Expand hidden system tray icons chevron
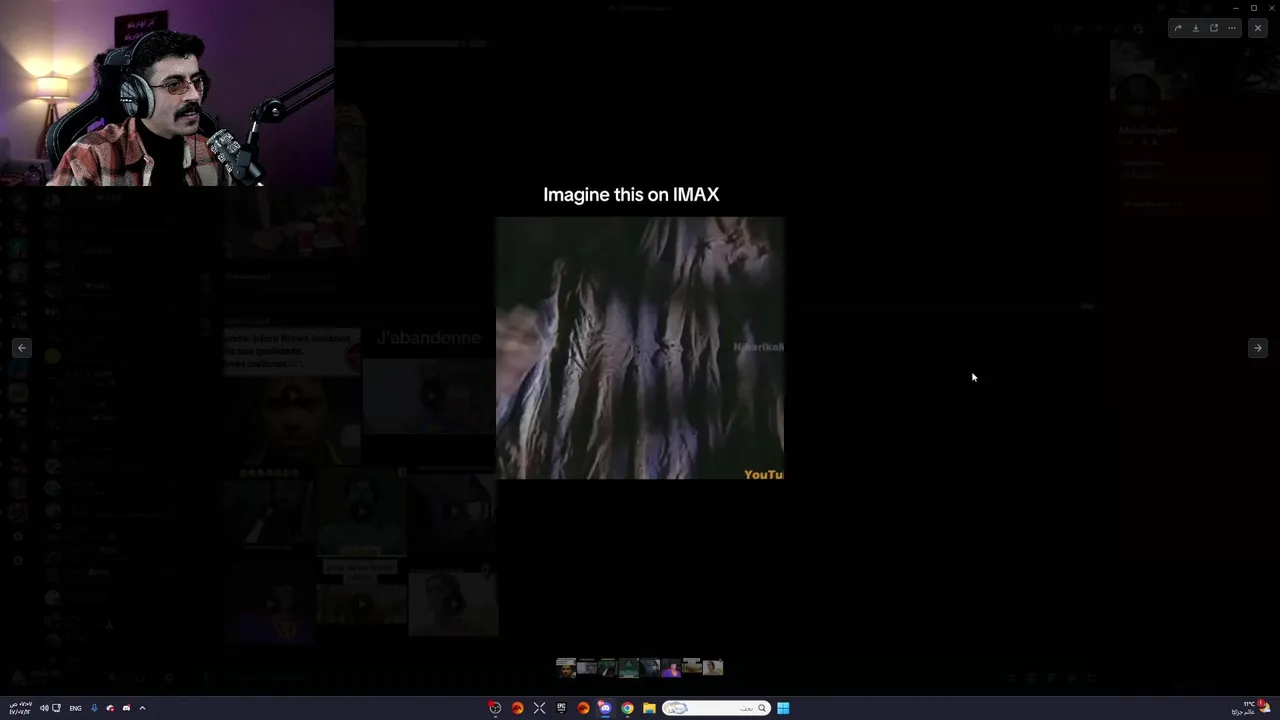Screen dimensions: 1280x720 point(142,708)
